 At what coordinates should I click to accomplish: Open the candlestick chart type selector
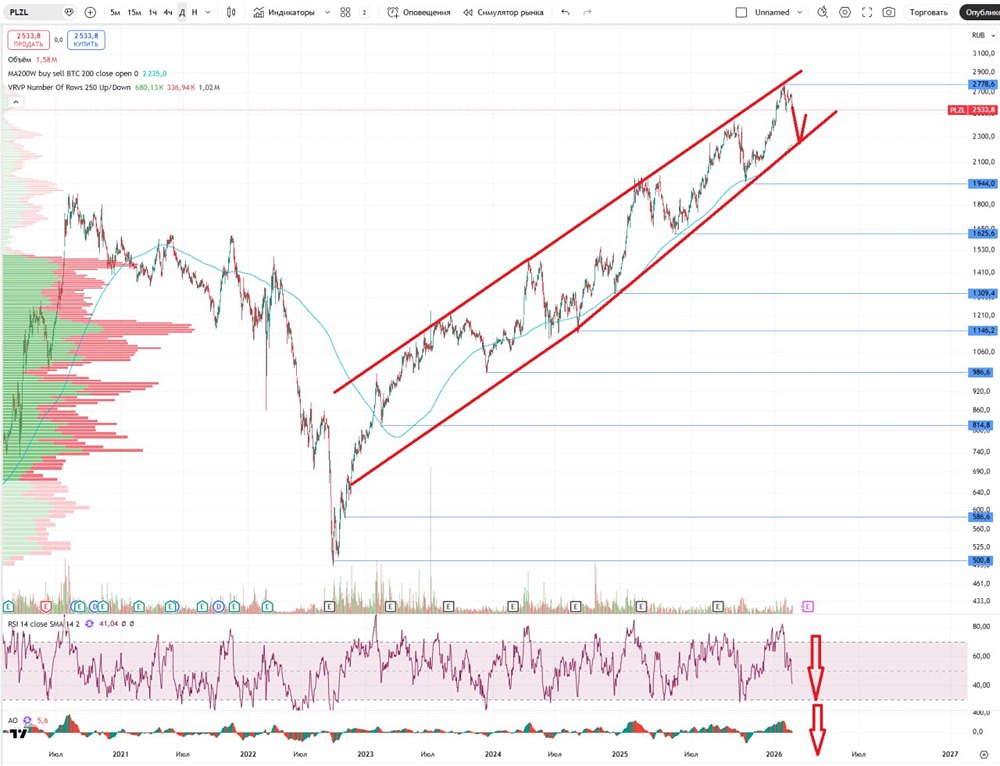[x=231, y=12]
